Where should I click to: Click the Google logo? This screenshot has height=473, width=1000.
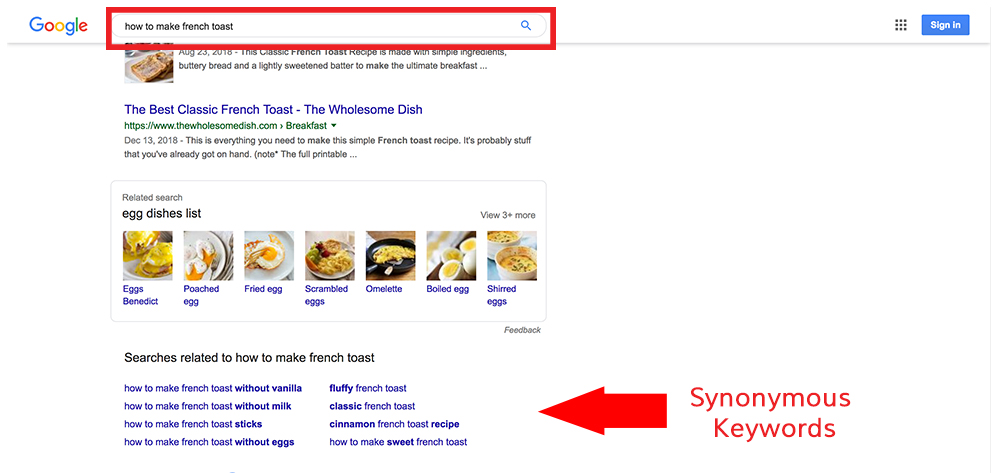(58, 26)
